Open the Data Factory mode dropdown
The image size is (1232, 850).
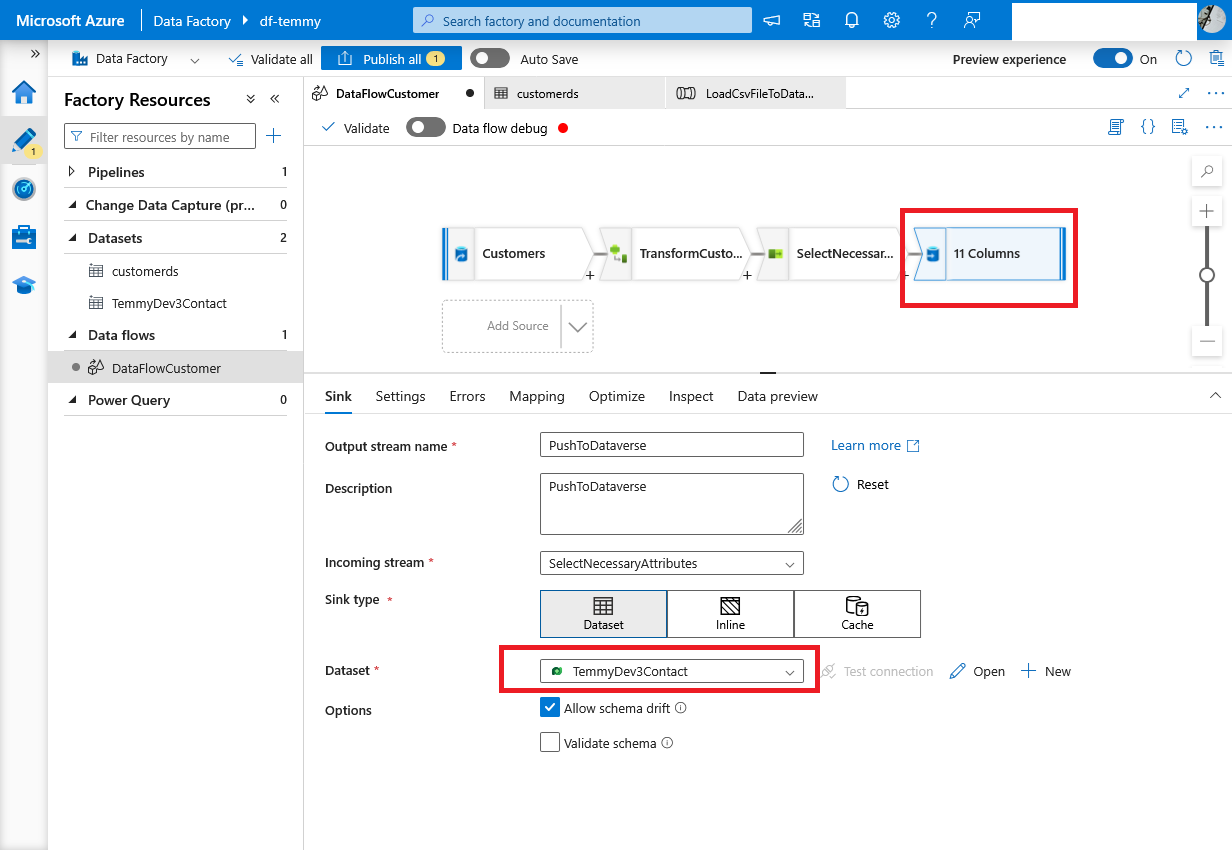pyautogui.click(x=135, y=59)
